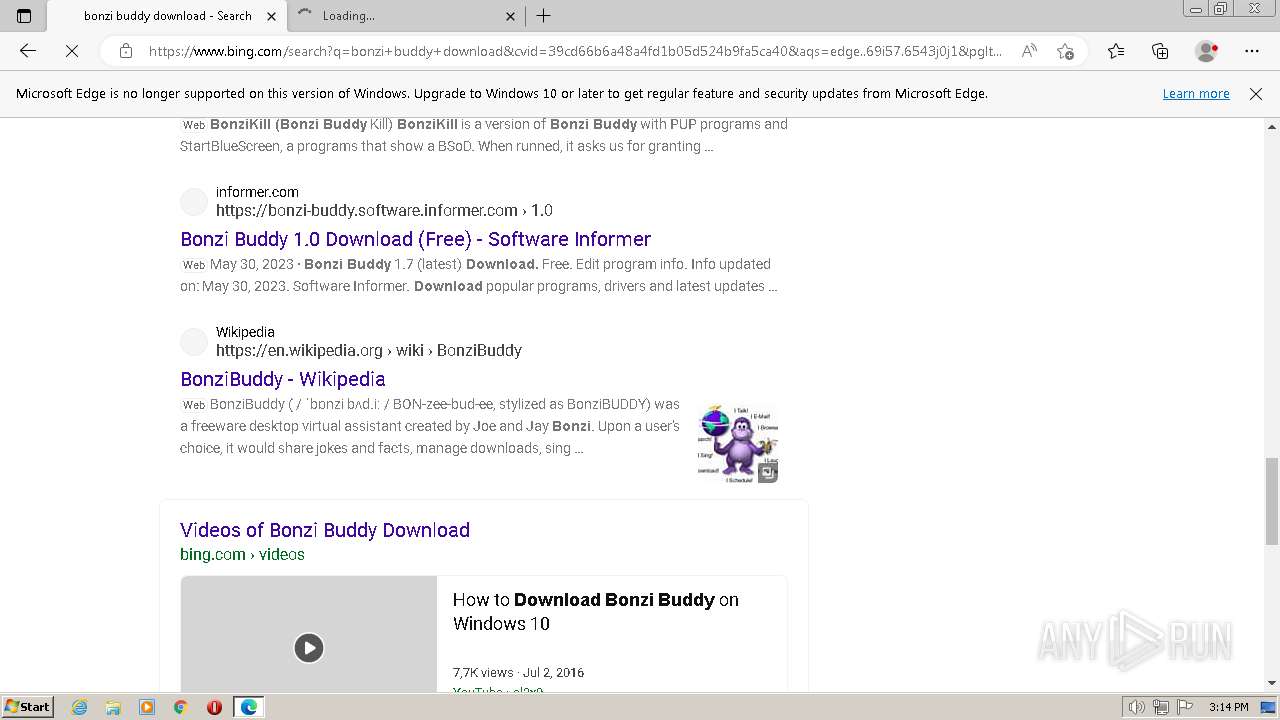The width and height of the screenshot is (1280, 720).
Task: Close the 'bonzi buddy download' tab
Action: point(271,16)
